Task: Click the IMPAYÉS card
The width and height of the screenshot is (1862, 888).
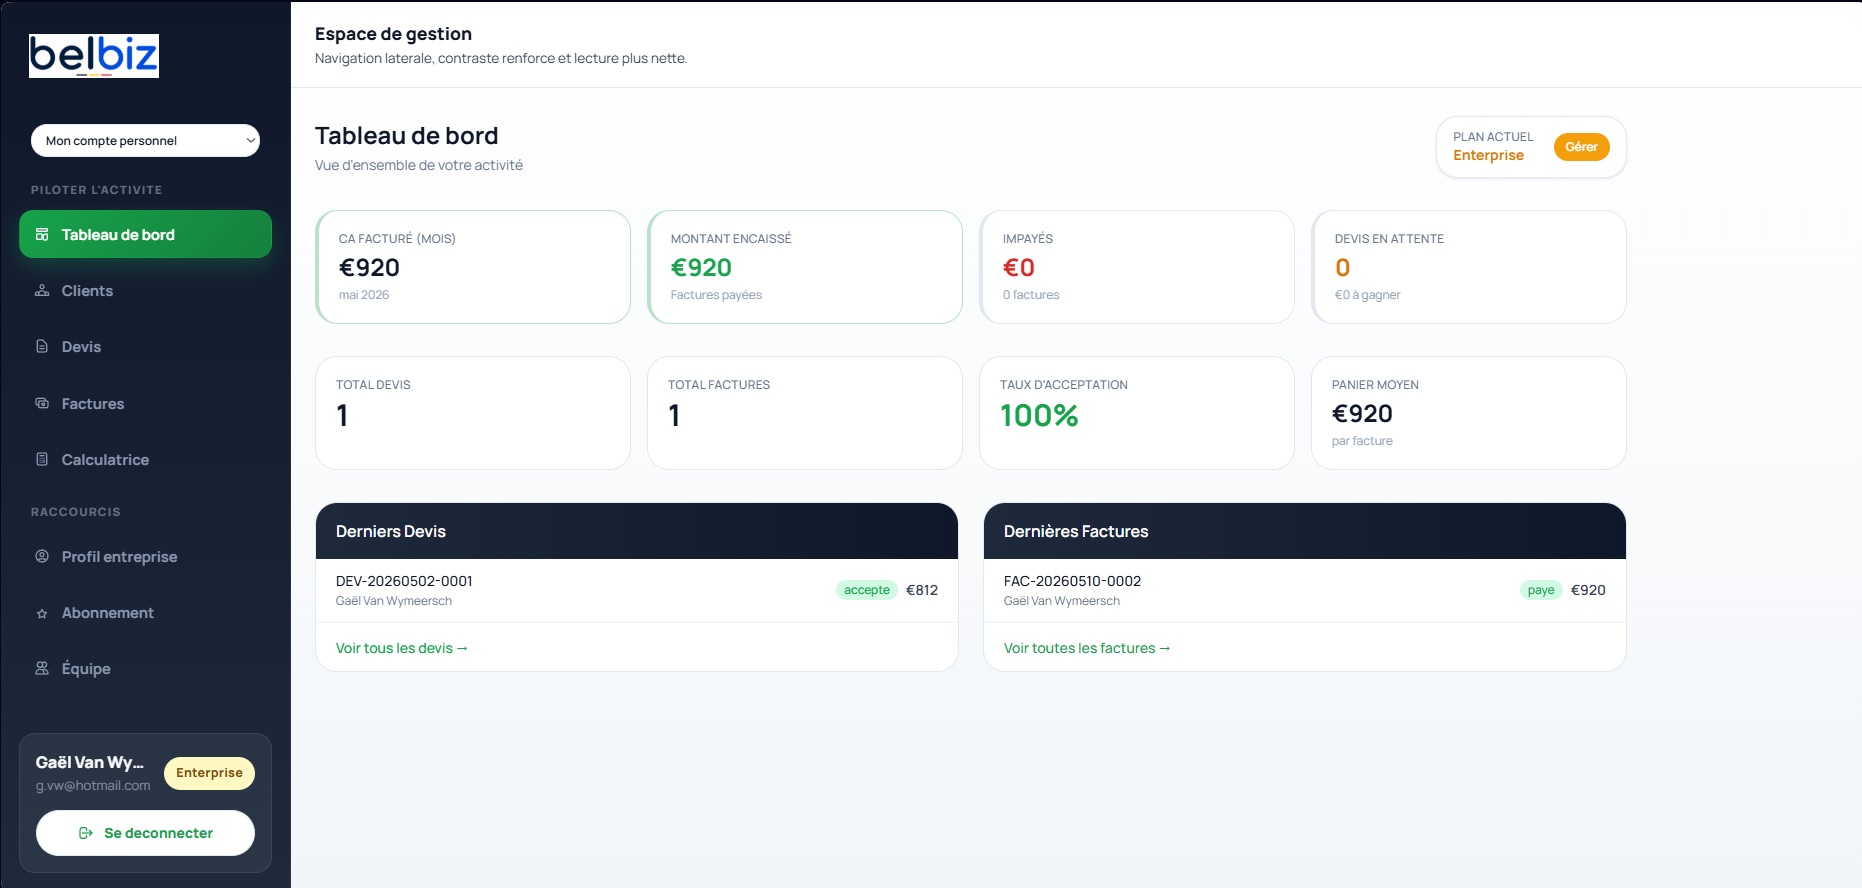Action: [x=1137, y=267]
